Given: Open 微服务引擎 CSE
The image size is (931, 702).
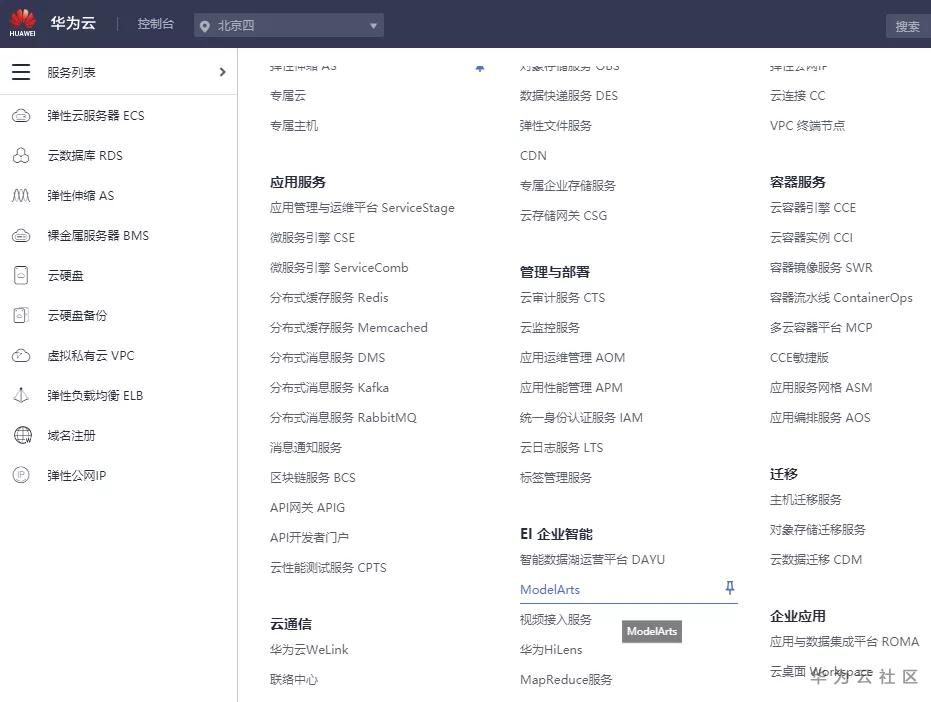Looking at the screenshot, I should 312,238.
